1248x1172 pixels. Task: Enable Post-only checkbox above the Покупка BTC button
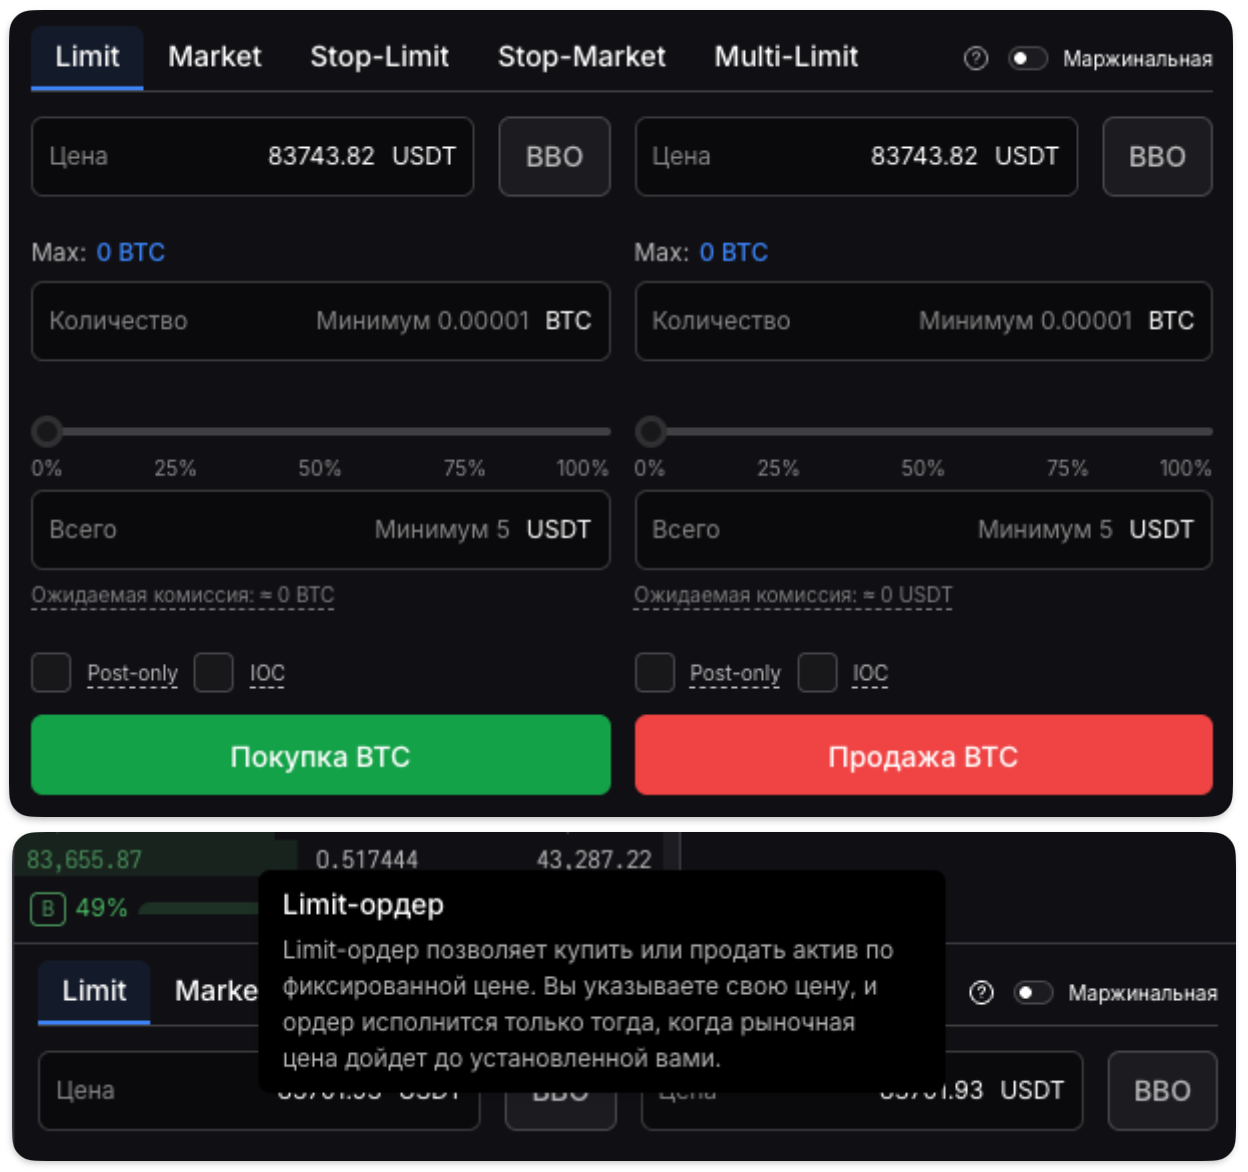51,673
